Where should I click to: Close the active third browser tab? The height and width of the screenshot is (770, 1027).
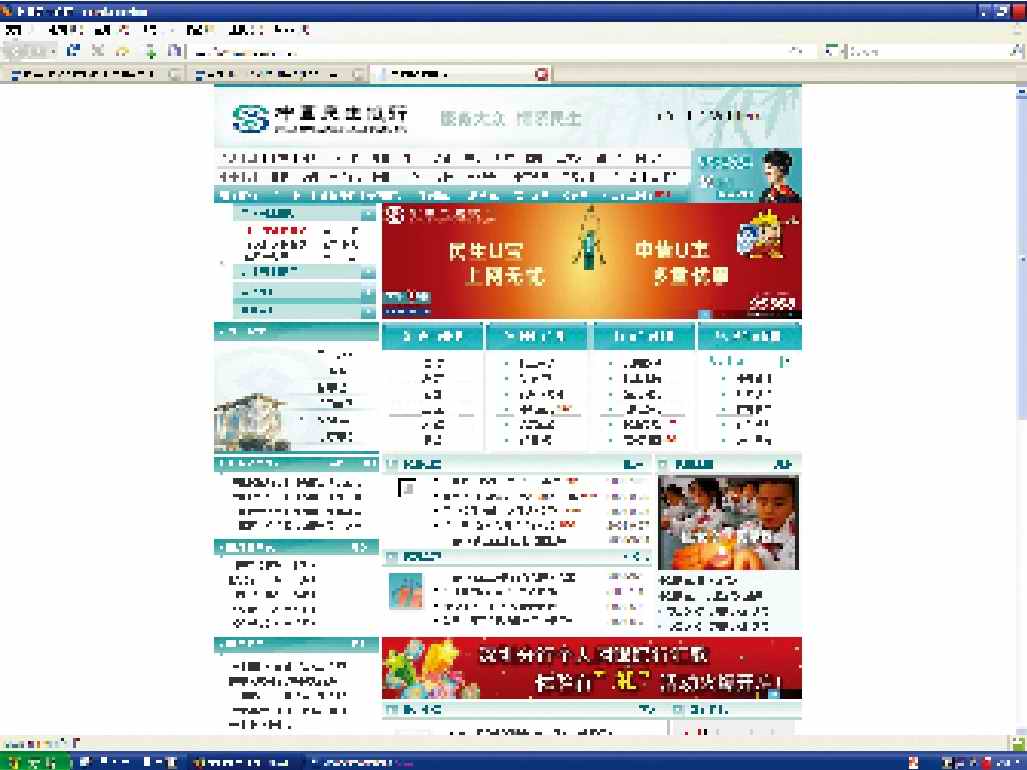[542, 74]
